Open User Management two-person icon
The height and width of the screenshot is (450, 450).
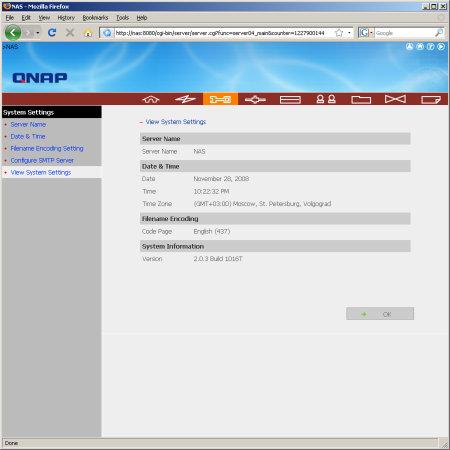[326, 99]
